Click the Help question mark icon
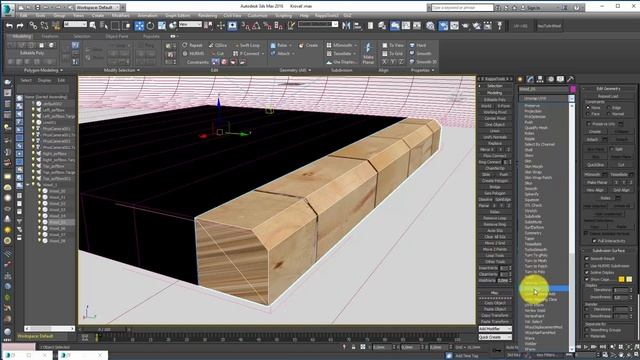This screenshot has width=640, height=360. (x=576, y=7)
